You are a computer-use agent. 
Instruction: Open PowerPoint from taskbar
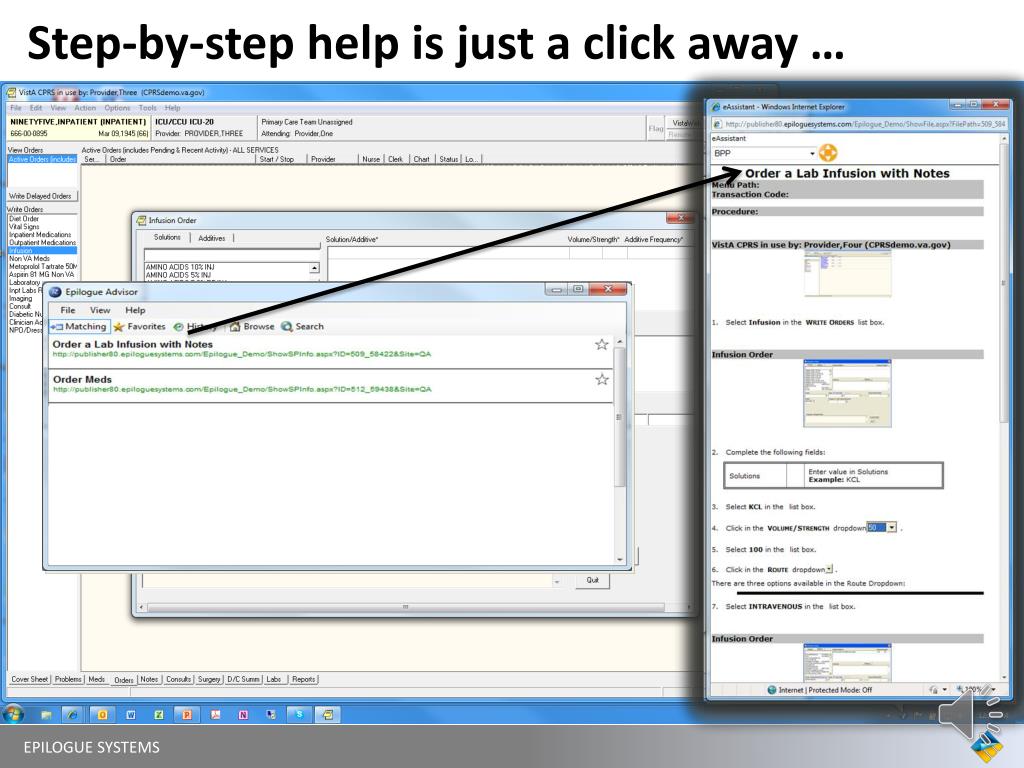pyautogui.click(x=187, y=714)
